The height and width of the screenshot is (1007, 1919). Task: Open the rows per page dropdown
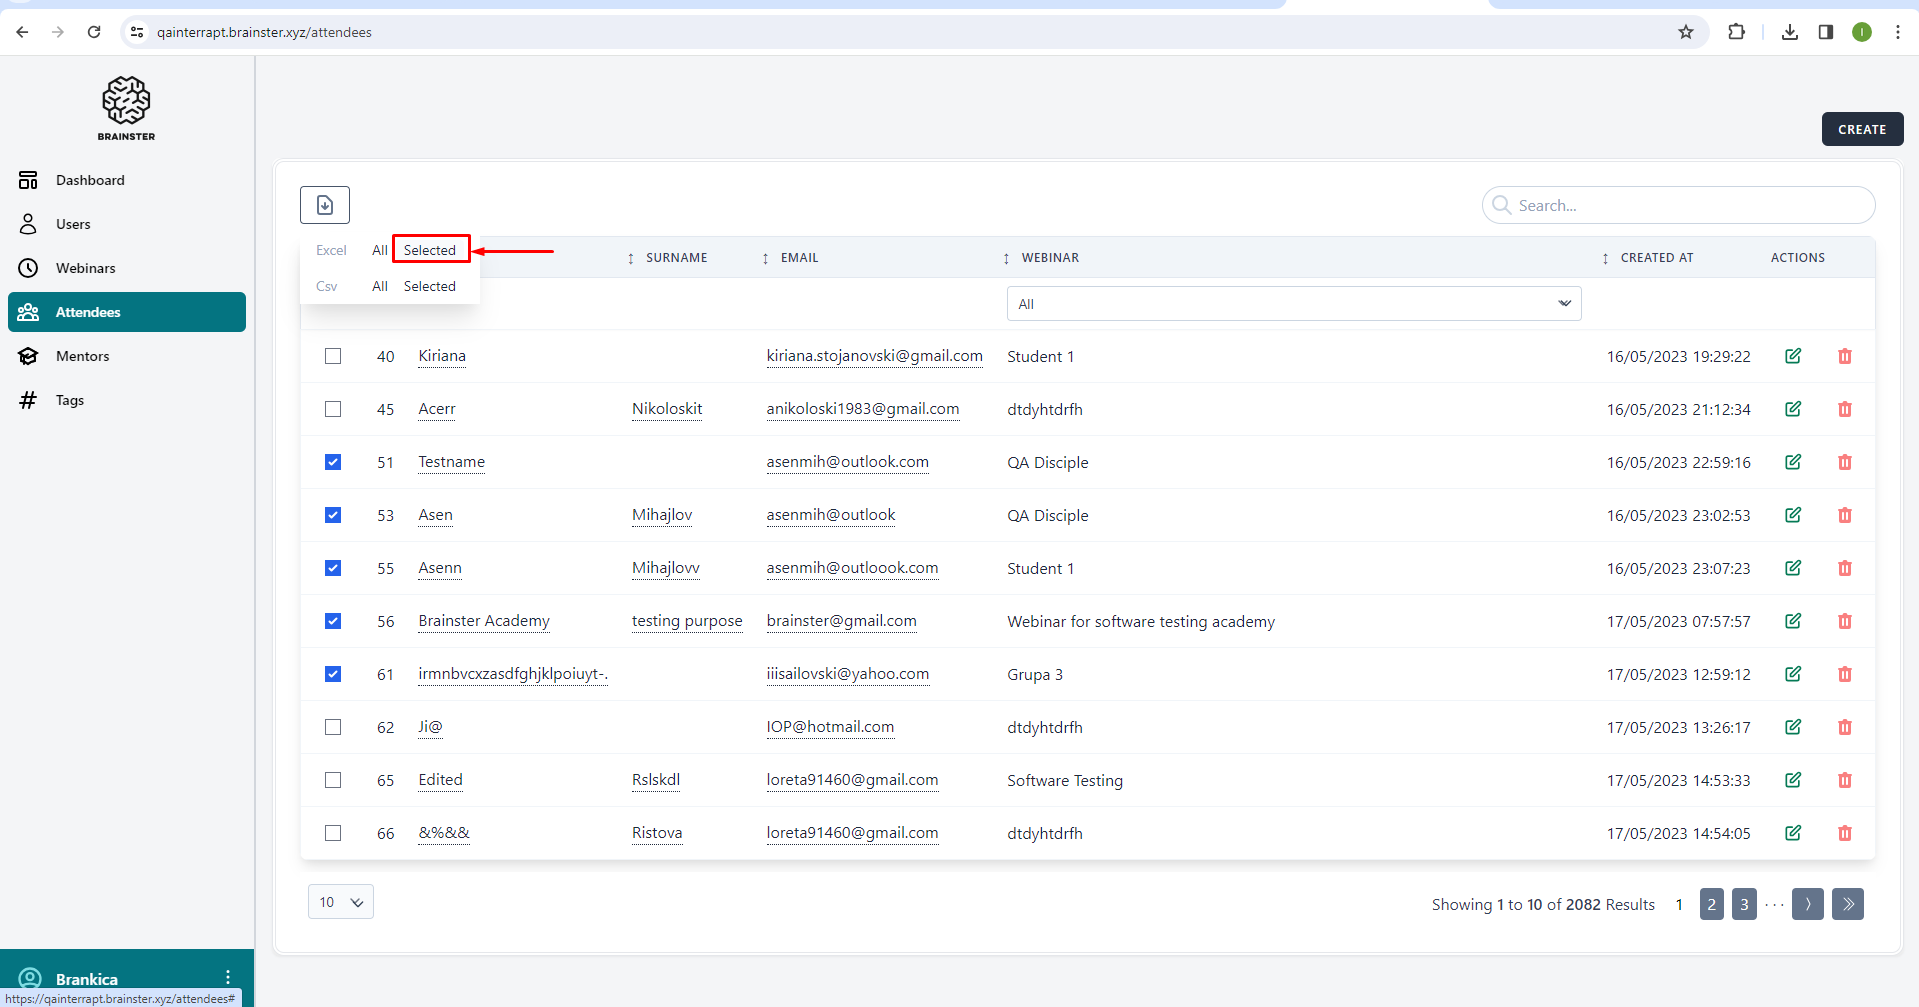(341, 902)
